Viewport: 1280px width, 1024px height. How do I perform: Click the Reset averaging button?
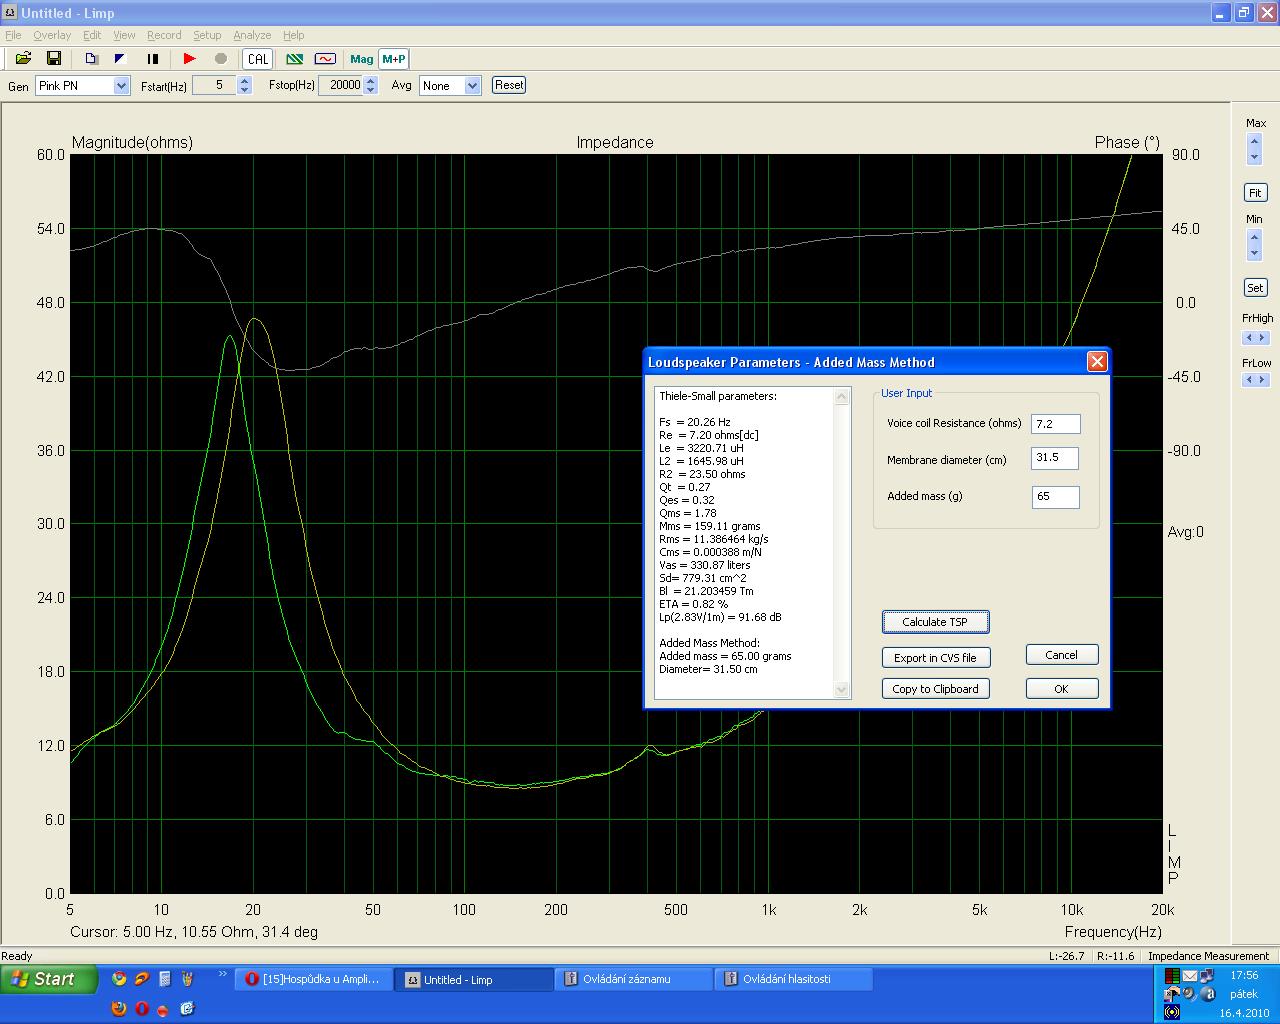click(x=509, y=85)
